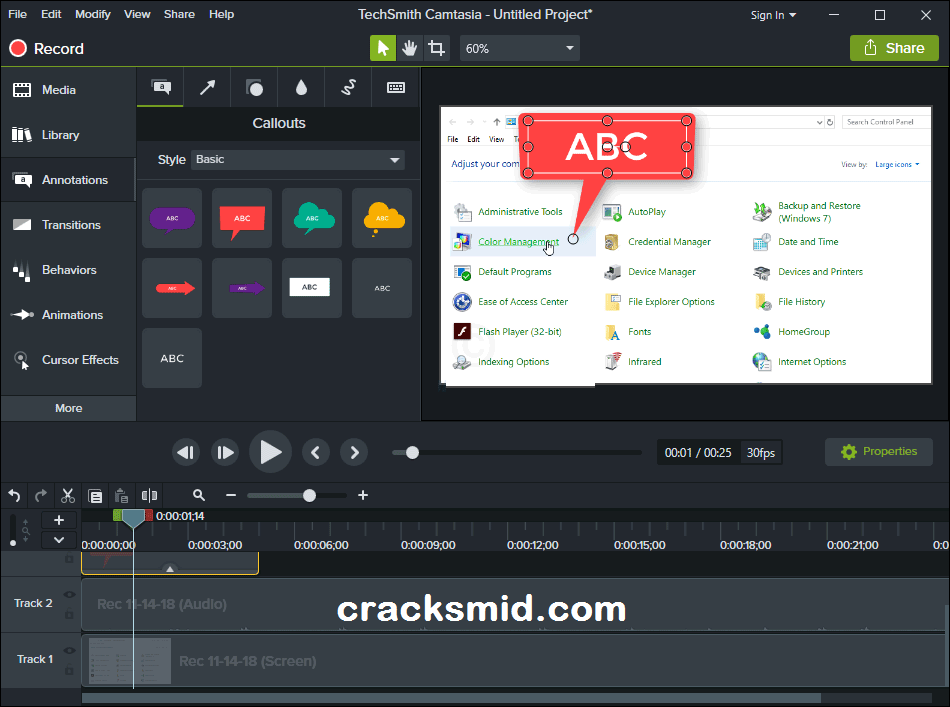Open the Arrows and Lines tab
This screenshot has height=707, width=950.
(207, 87)
